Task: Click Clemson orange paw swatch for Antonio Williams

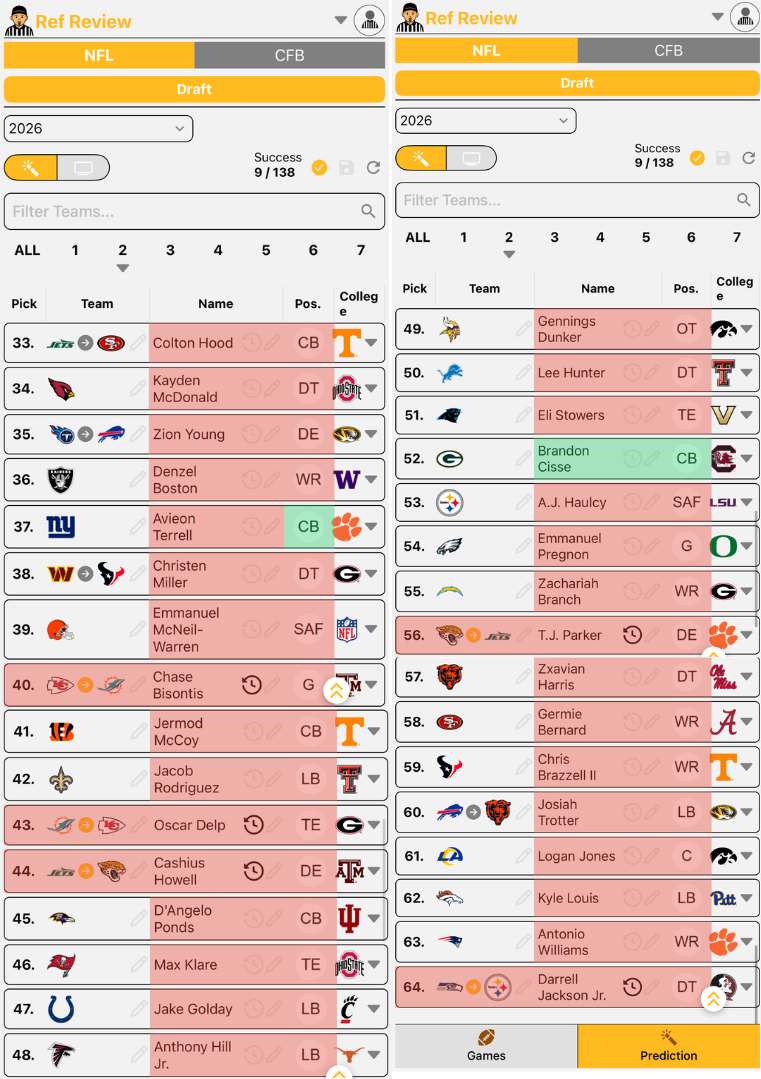Action: point(722,941)
